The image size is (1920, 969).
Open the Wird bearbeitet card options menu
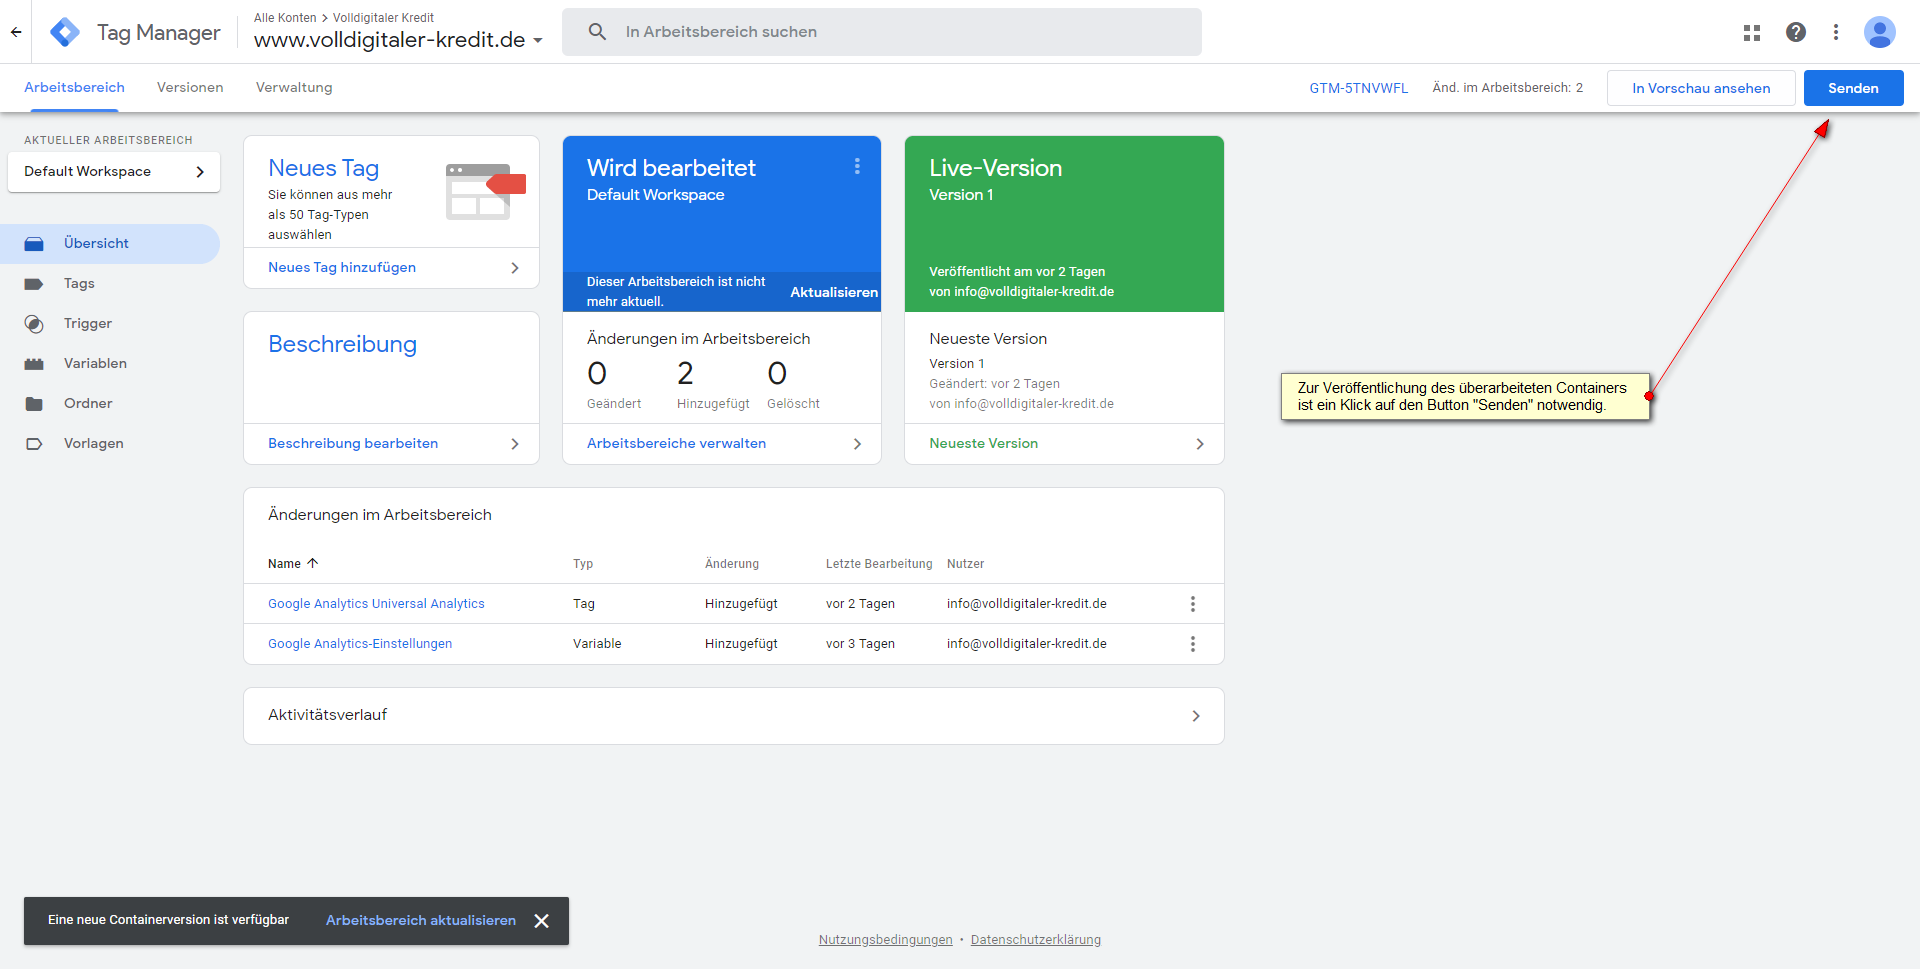coord(857,166)
